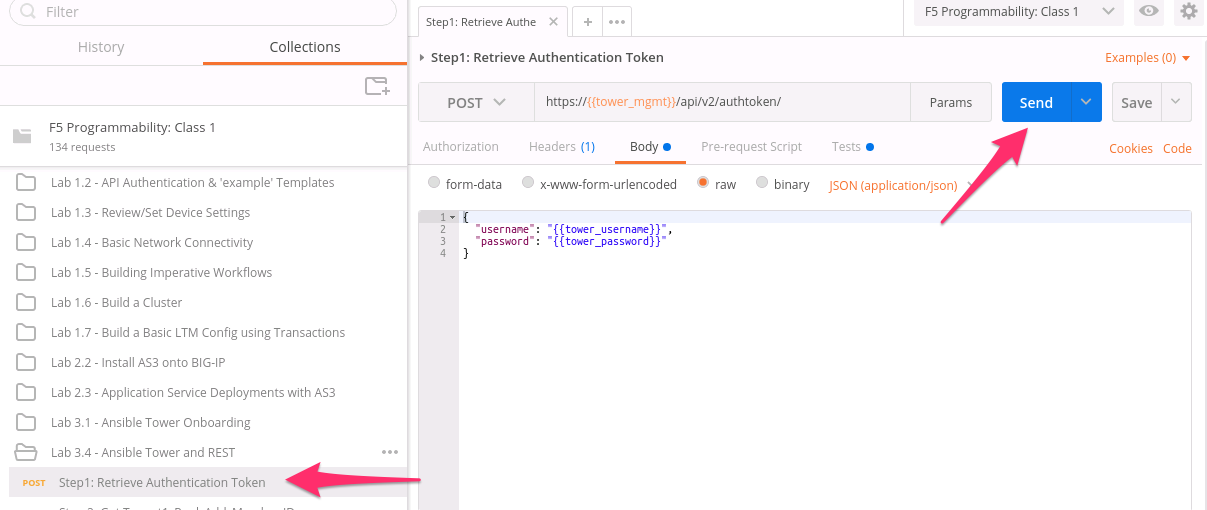Viewport: 1207px width, 510px height.
Task: Click the Lab 2.2 folder icon
Action: pyautogui.click(x=26, y=362)
